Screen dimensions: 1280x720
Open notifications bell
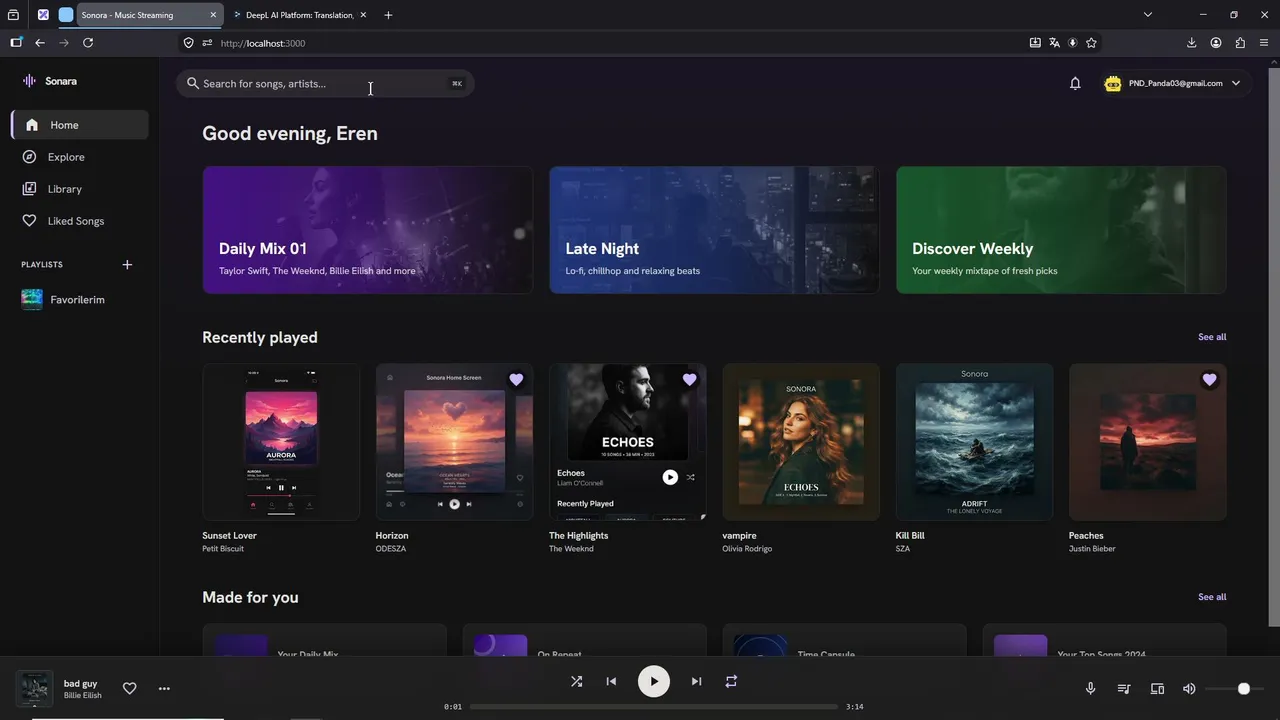point(1075,84)
